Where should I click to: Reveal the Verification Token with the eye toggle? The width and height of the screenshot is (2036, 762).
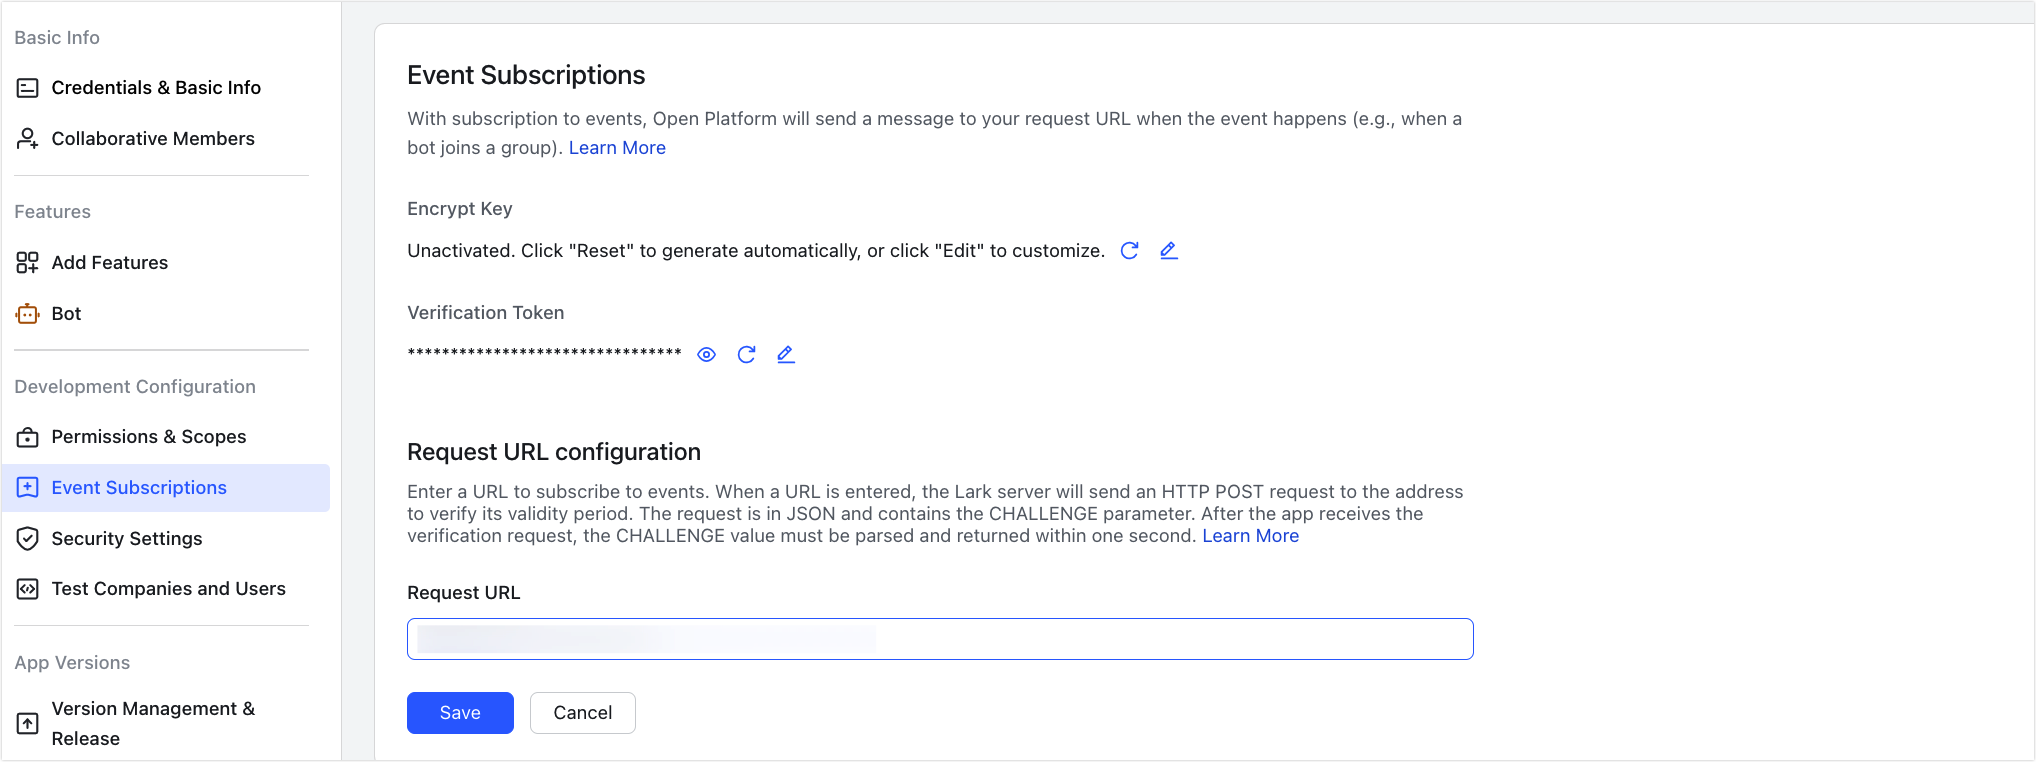point(707,354)
